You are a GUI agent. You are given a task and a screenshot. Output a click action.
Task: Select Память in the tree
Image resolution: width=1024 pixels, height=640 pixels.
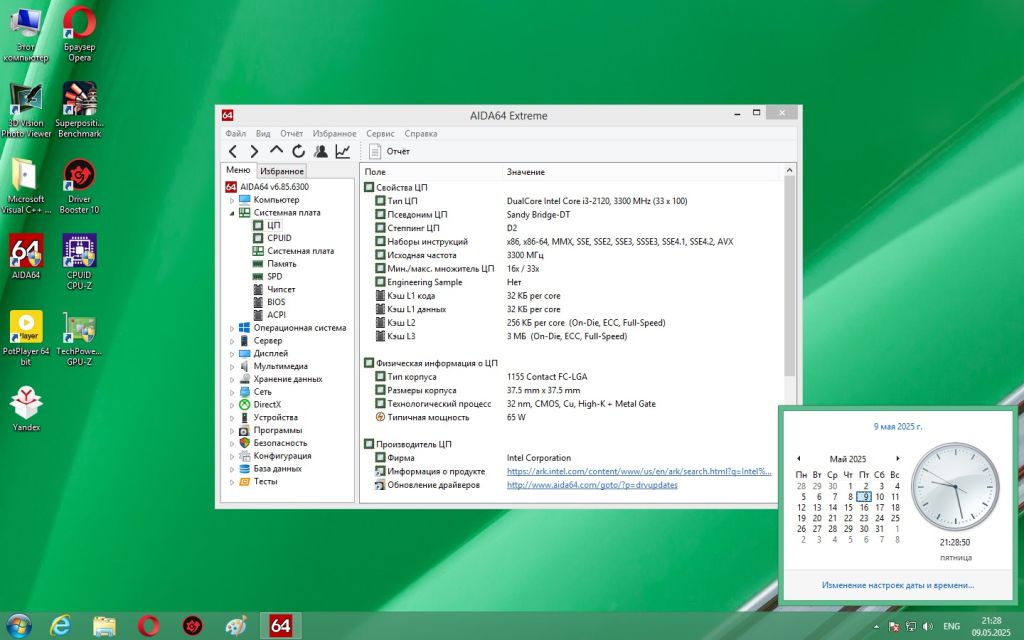coord(281,264)
